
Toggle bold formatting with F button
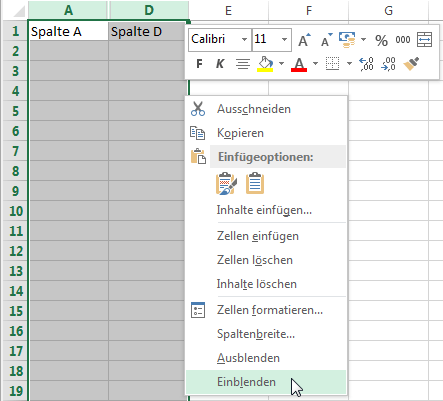tap(199, 64)
